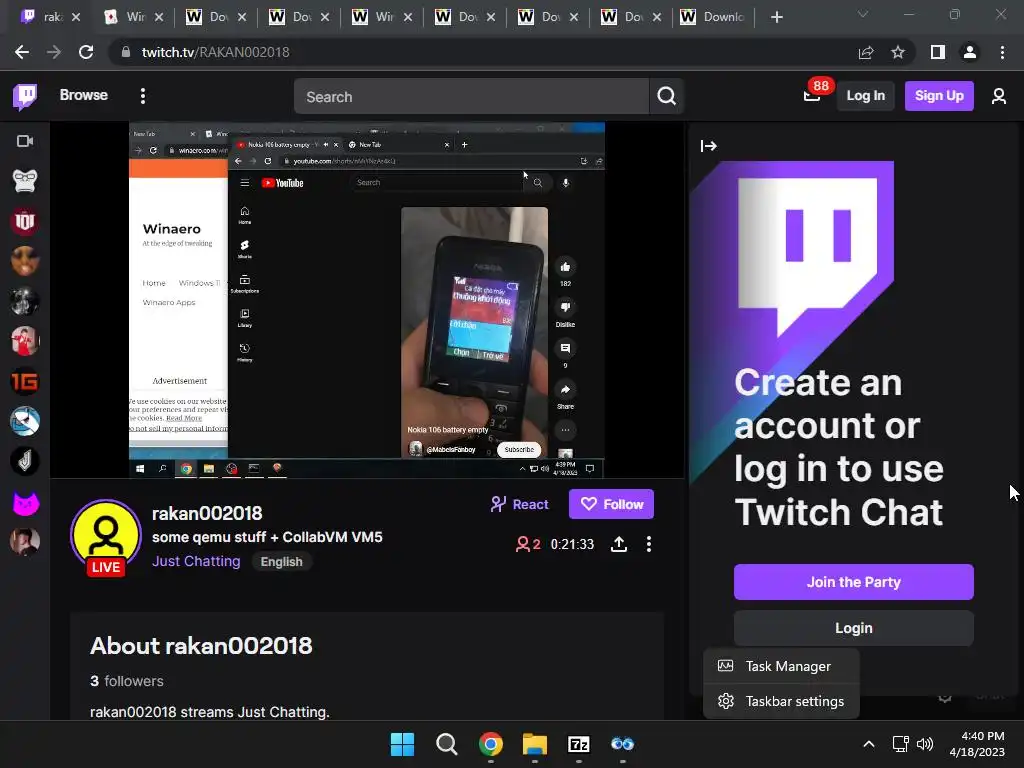1024x768 pixels.
Task: Reload the page in Chrome
Action: tap(86, 52)
